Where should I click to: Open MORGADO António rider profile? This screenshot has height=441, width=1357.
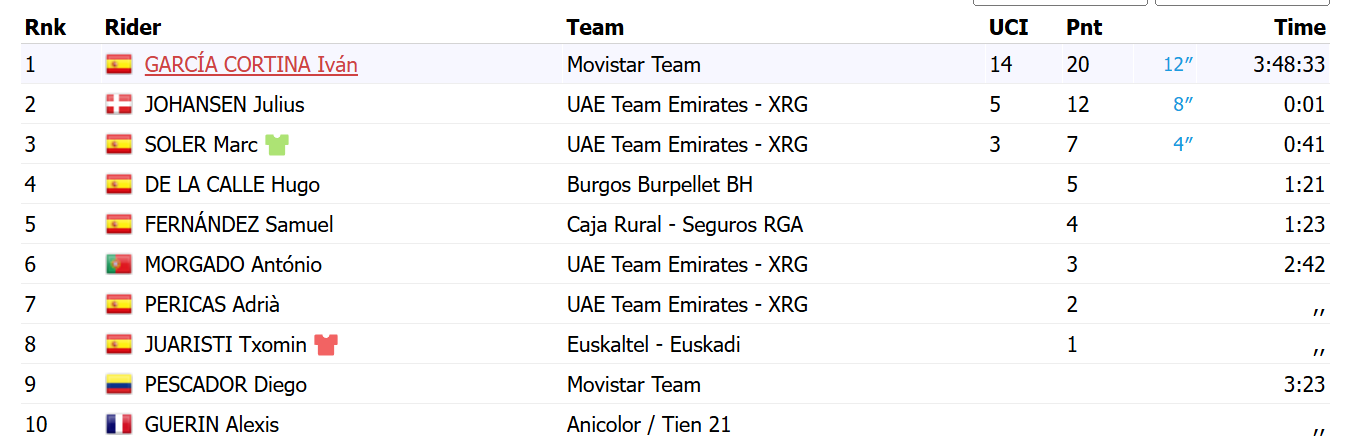pos(233,265)
